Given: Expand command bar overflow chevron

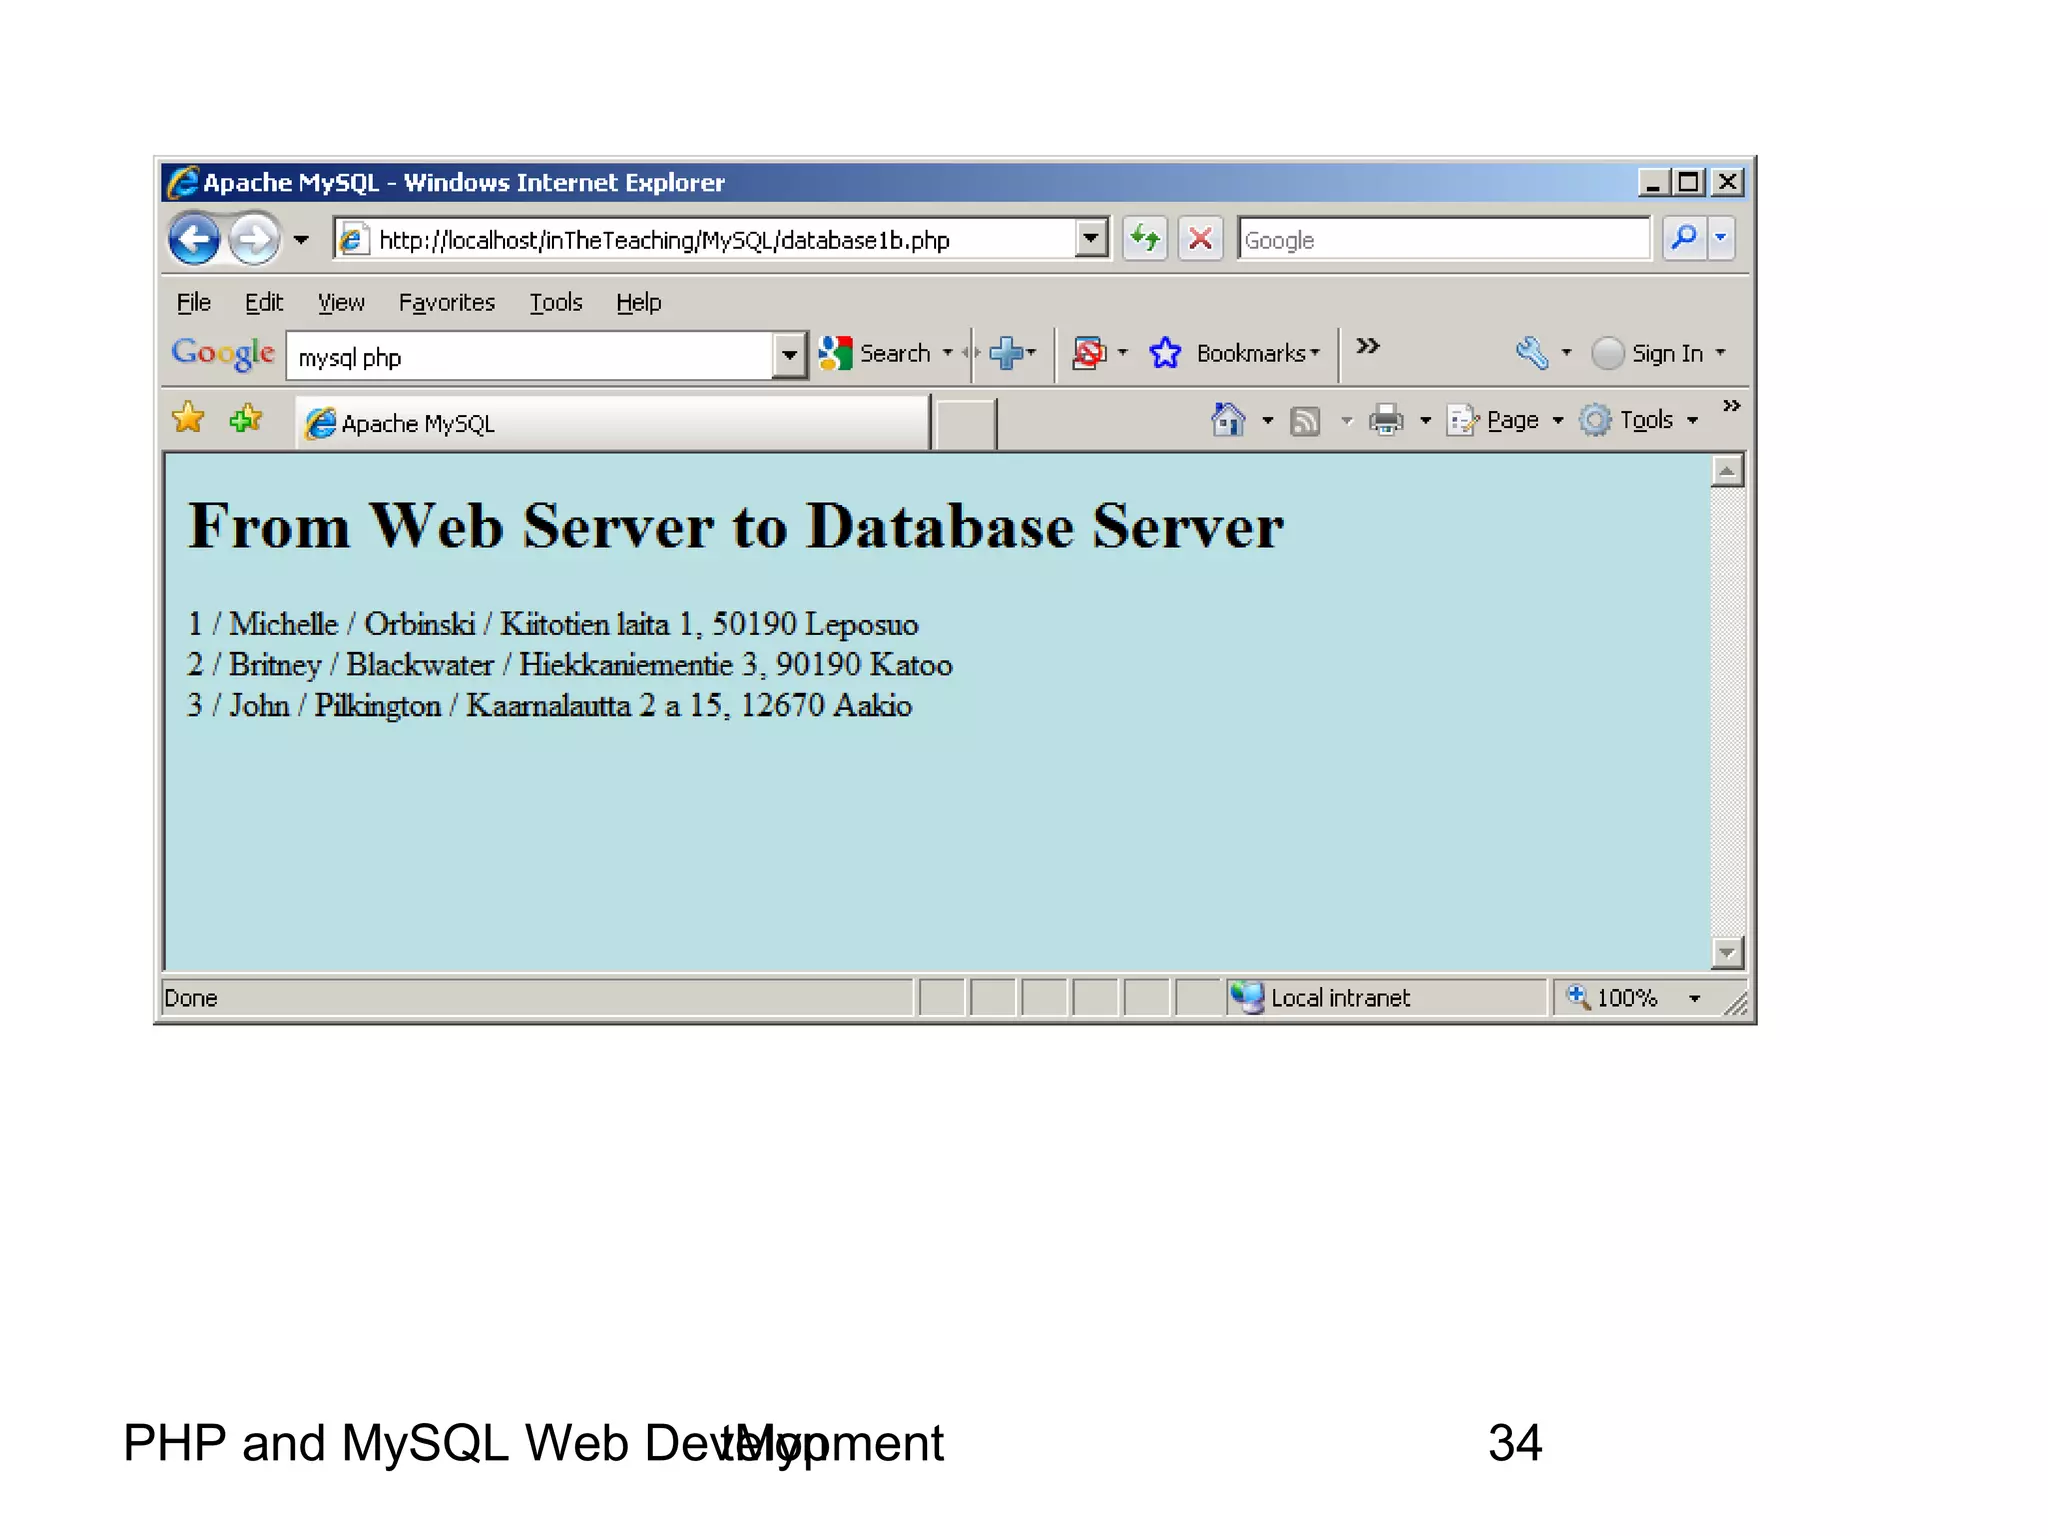Looking at the screenshot, I should point(1731,405).
